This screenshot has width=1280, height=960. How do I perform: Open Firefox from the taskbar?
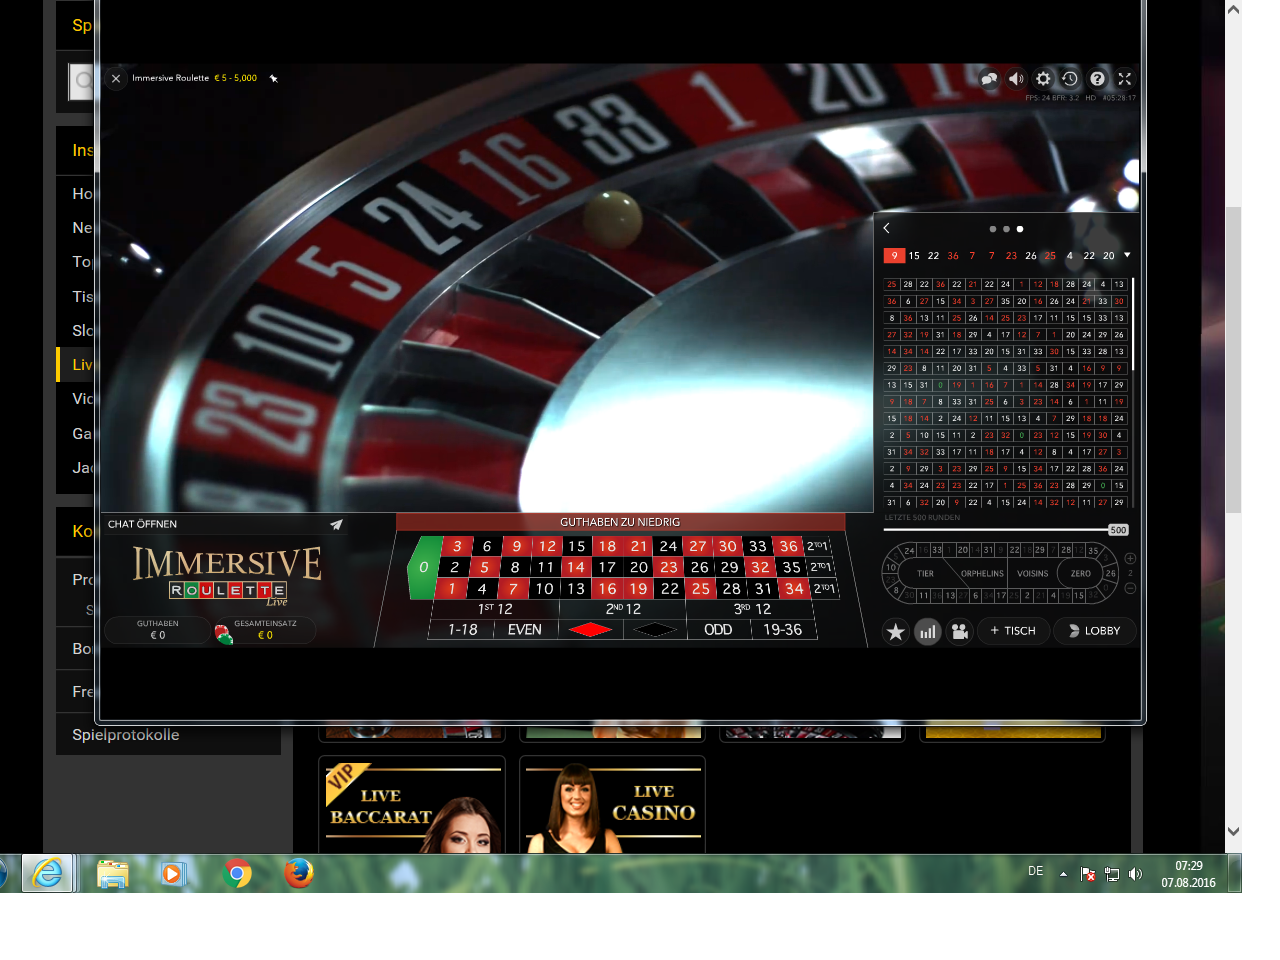click(298, 874)
